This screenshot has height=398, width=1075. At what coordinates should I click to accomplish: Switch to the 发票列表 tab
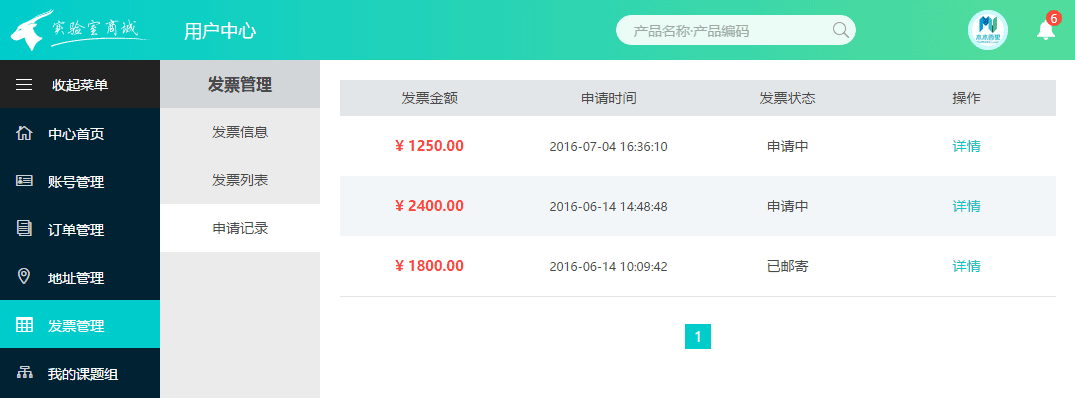(x=240, y=180)
